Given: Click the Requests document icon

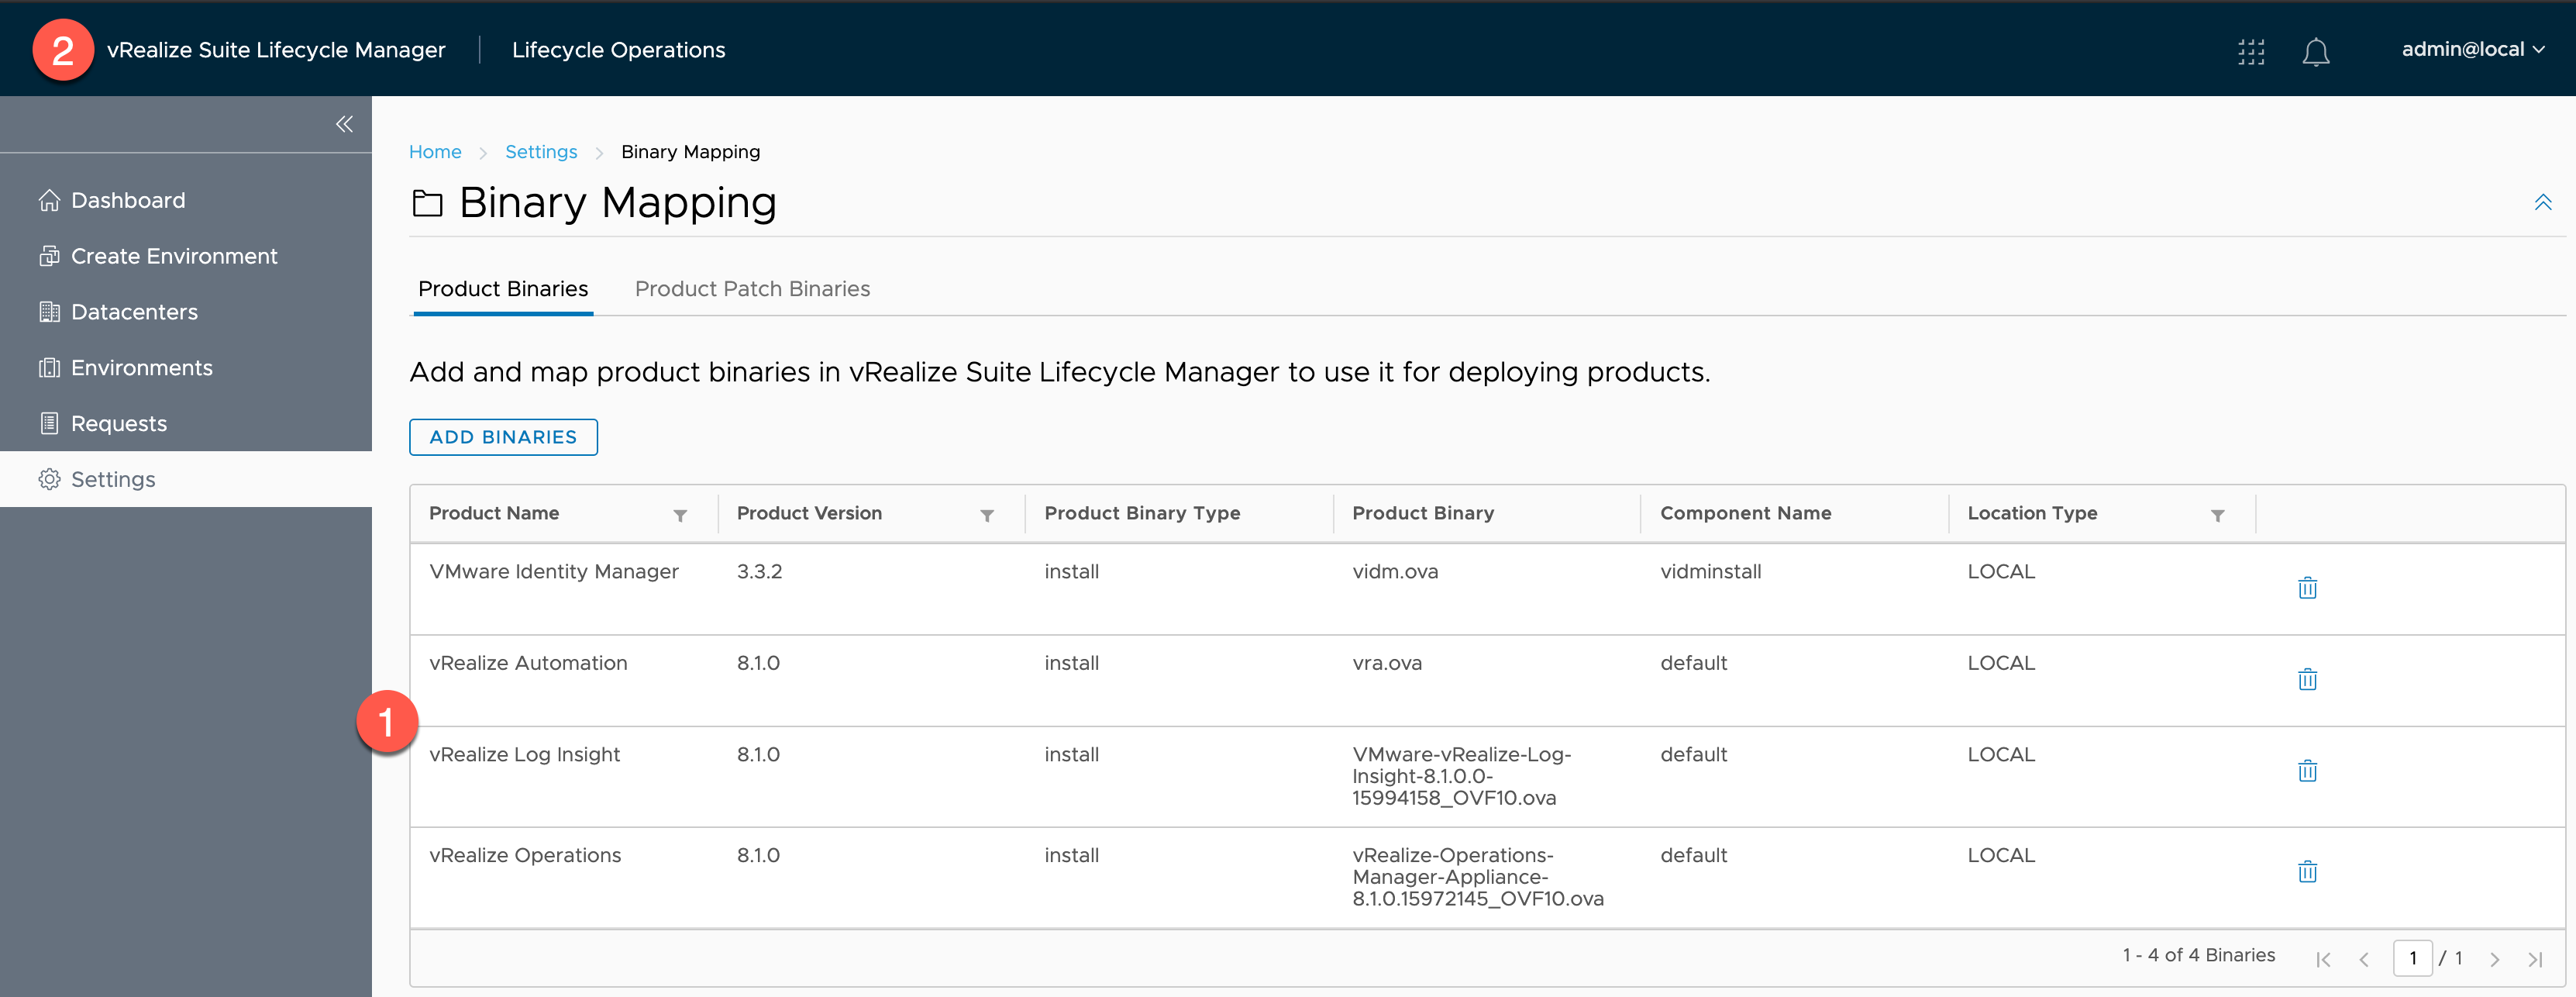Looking at the screenshot, I should tap(49, 424).
